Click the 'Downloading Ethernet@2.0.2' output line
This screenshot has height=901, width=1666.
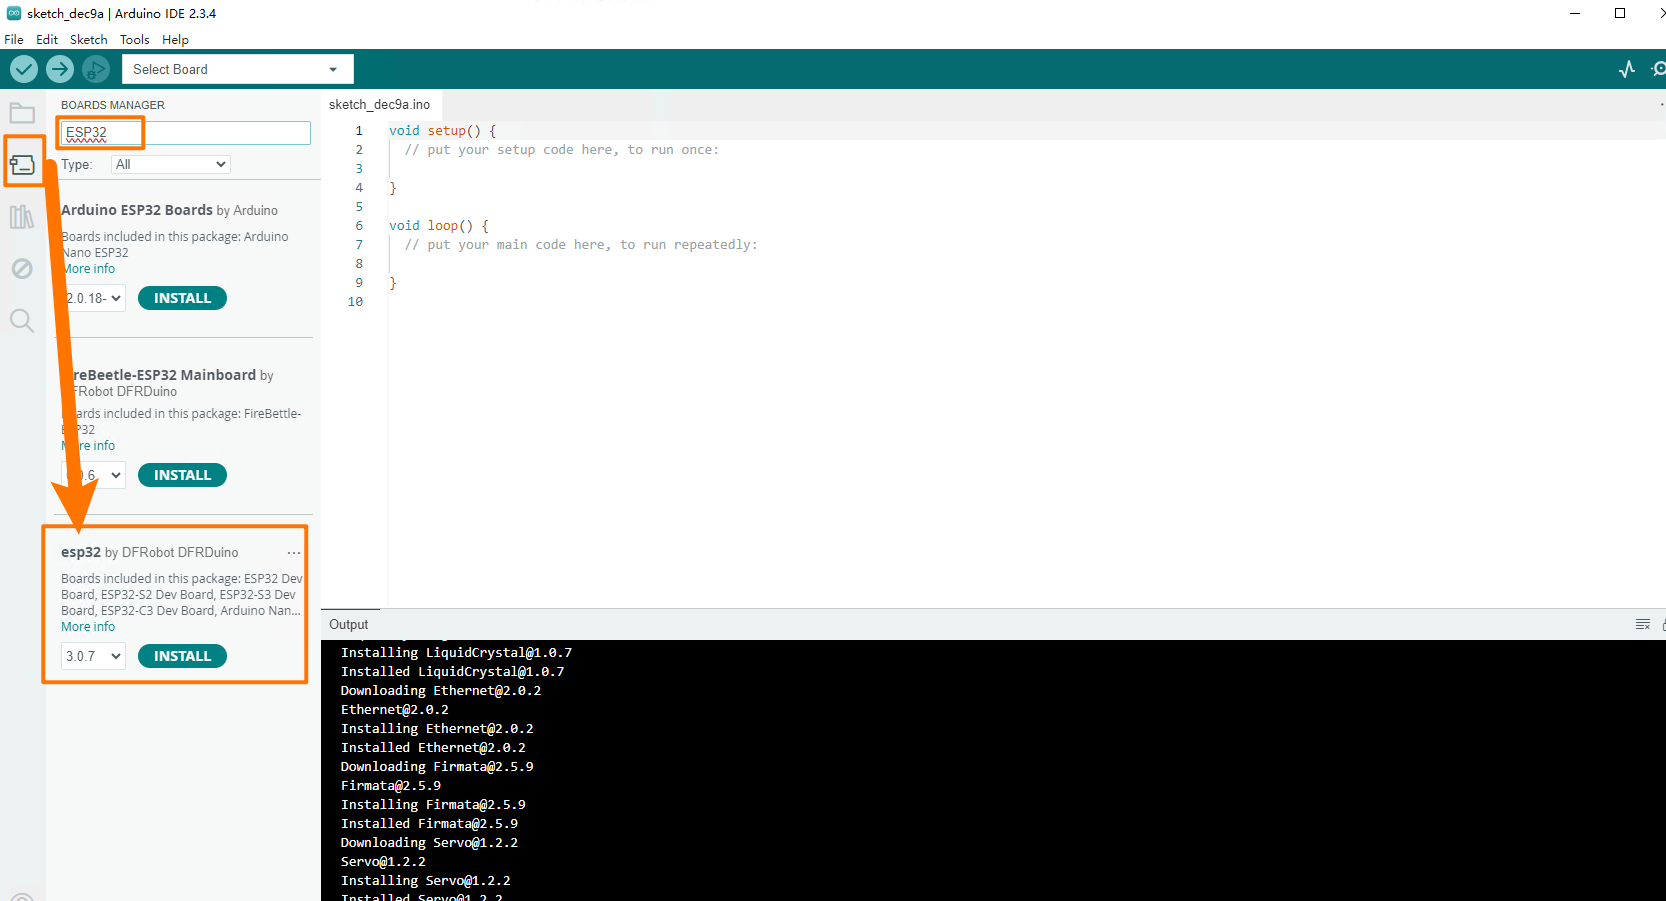click(441, 691)
